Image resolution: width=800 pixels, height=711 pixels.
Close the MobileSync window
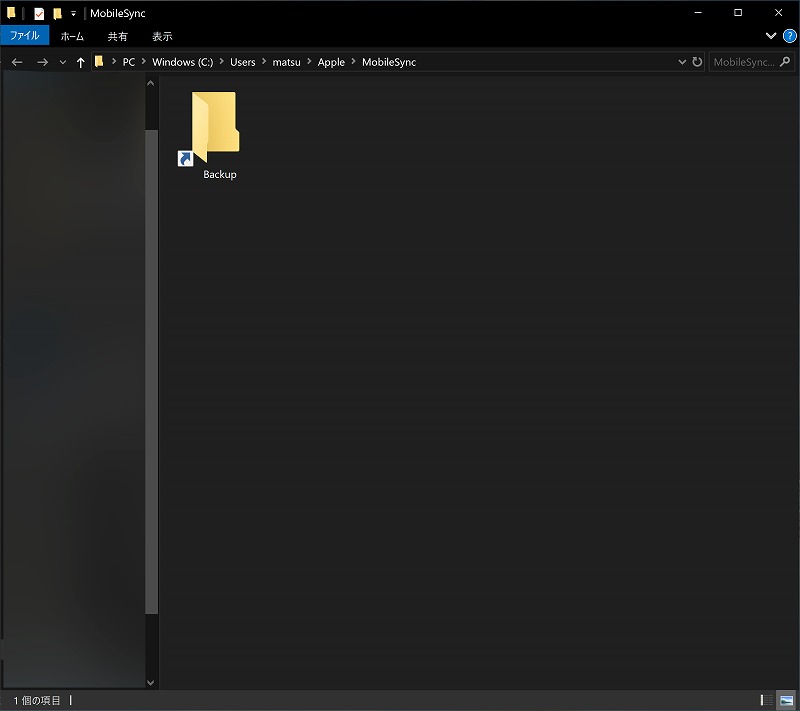[x=778, y=13]
